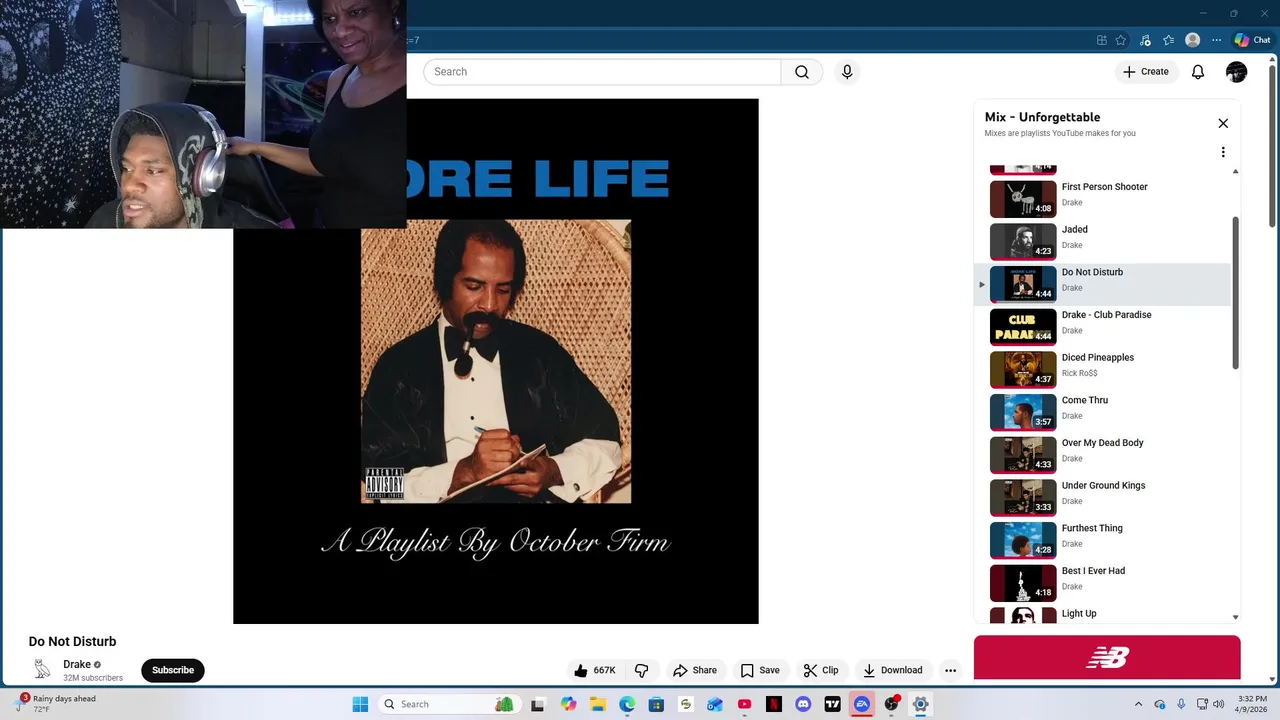The width and height of the screenshot is (1280, 720).
Task: Focus the YouTube search field
Action: [x=602, y=72]
